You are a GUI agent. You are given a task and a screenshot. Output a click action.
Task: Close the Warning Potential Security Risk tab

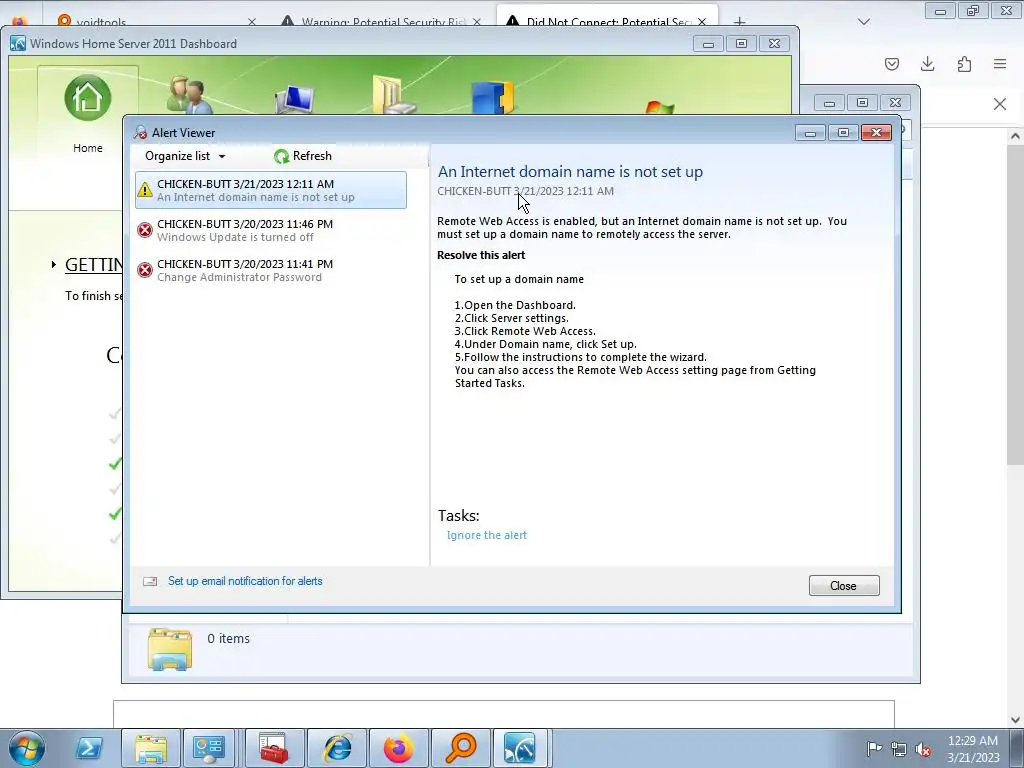point(477,22)
